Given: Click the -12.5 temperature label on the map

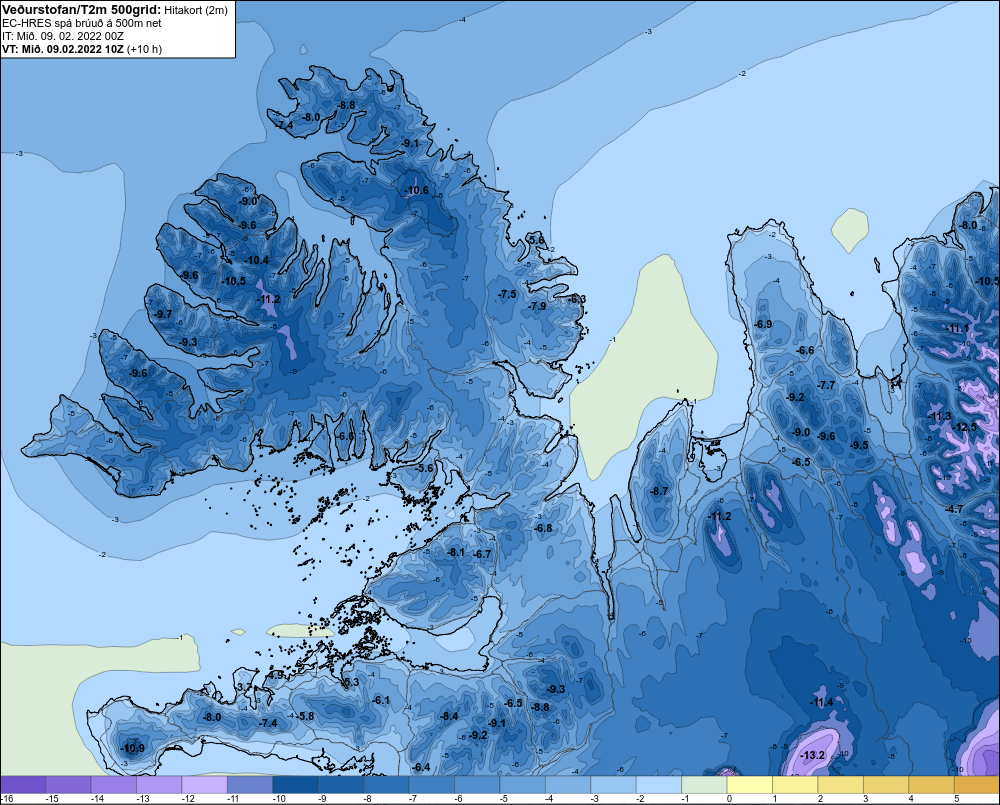Looking at the screenshot, I should (x=964, y=427).
